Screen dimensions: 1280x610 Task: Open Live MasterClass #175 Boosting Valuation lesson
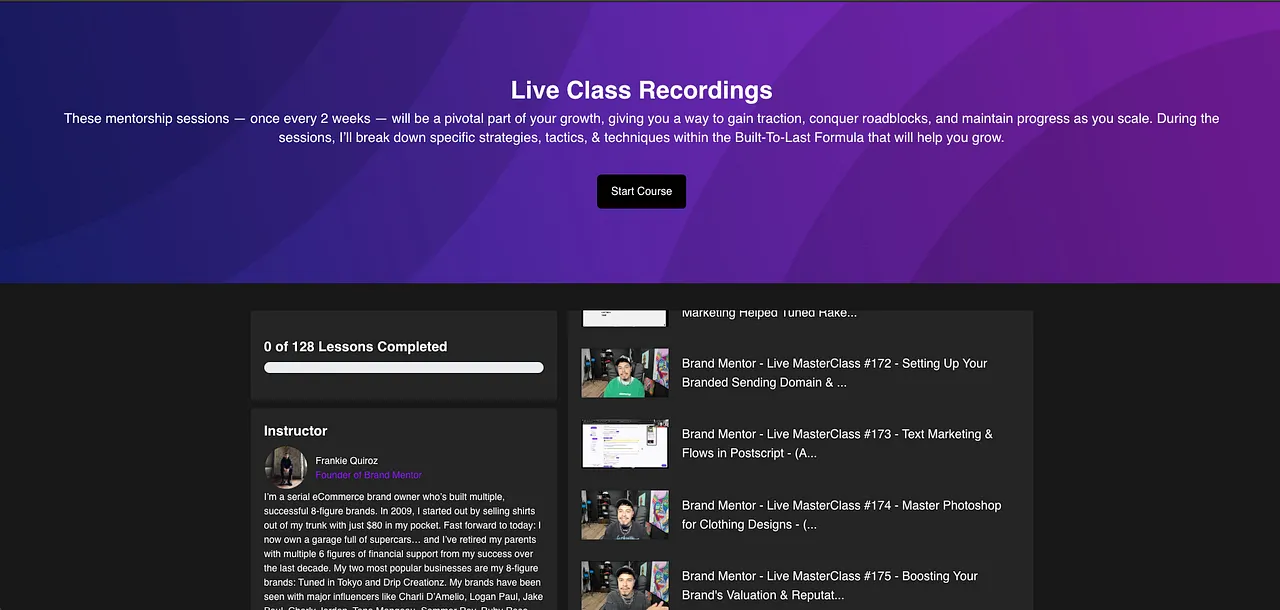pyautogui.click(x=830, y=585)
